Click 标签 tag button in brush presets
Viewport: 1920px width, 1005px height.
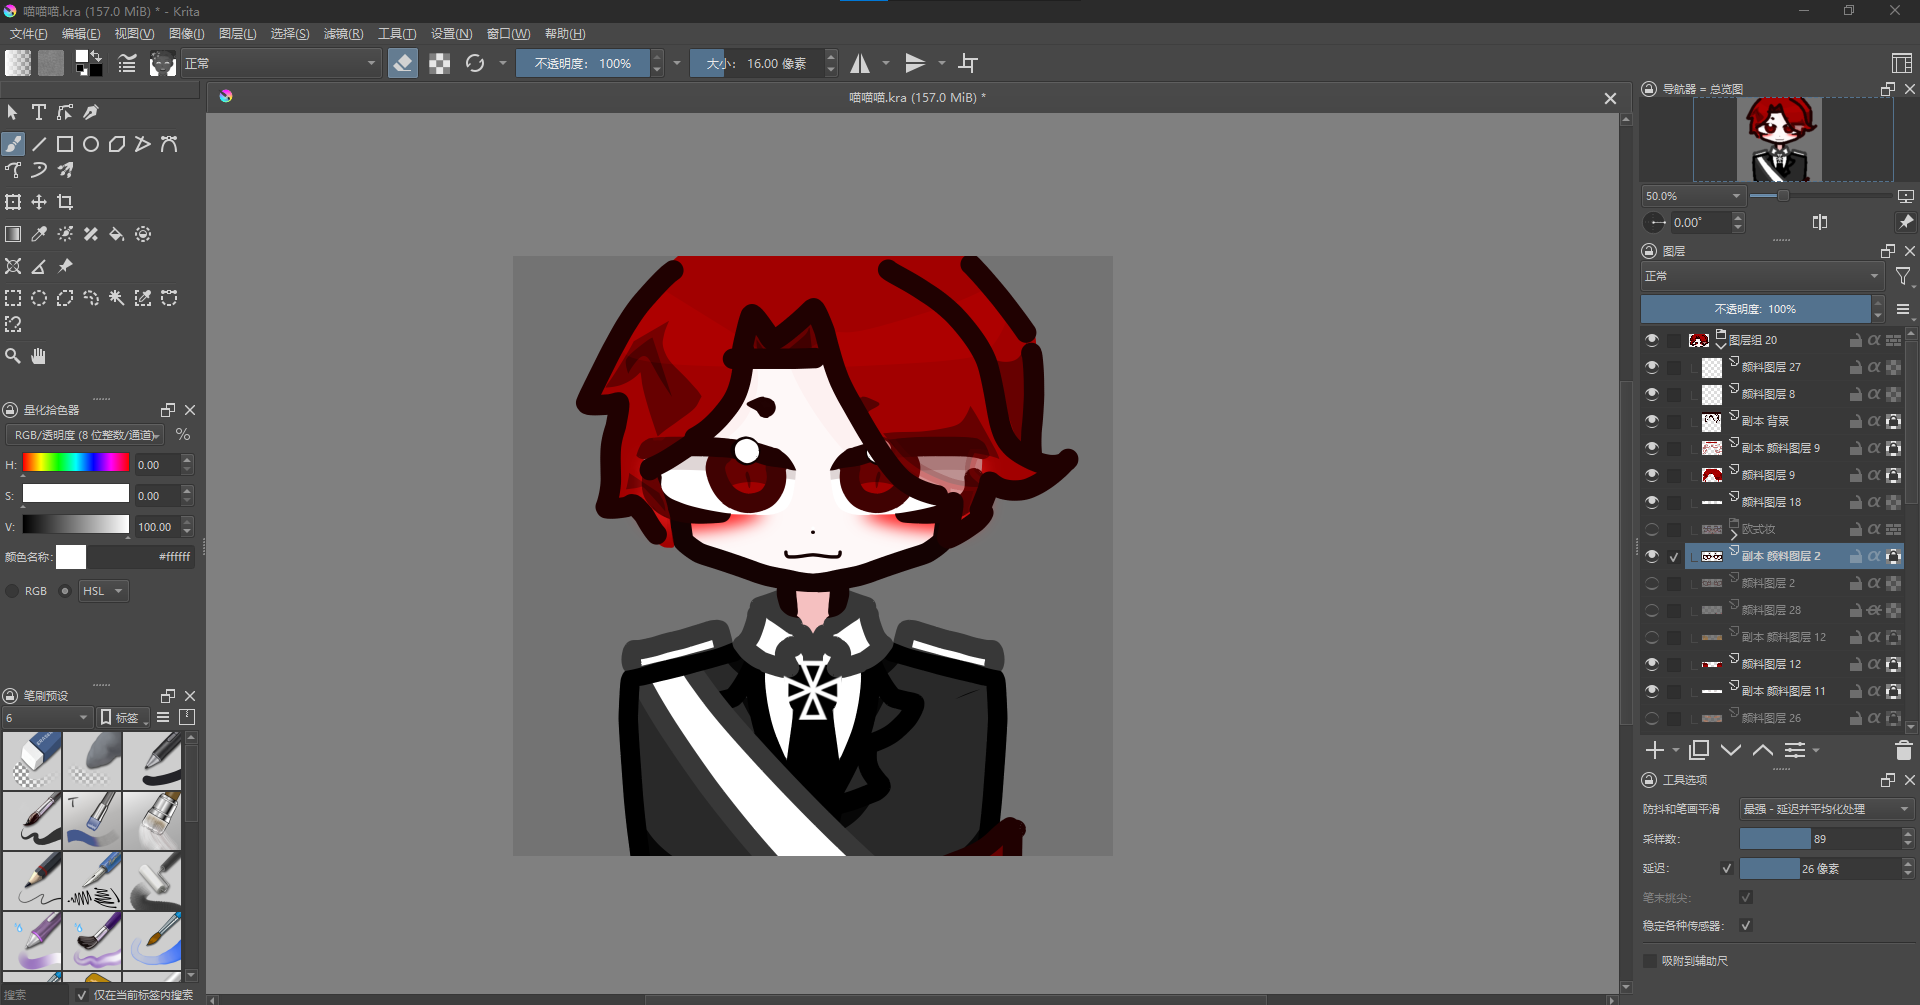[x=124, y=717]
